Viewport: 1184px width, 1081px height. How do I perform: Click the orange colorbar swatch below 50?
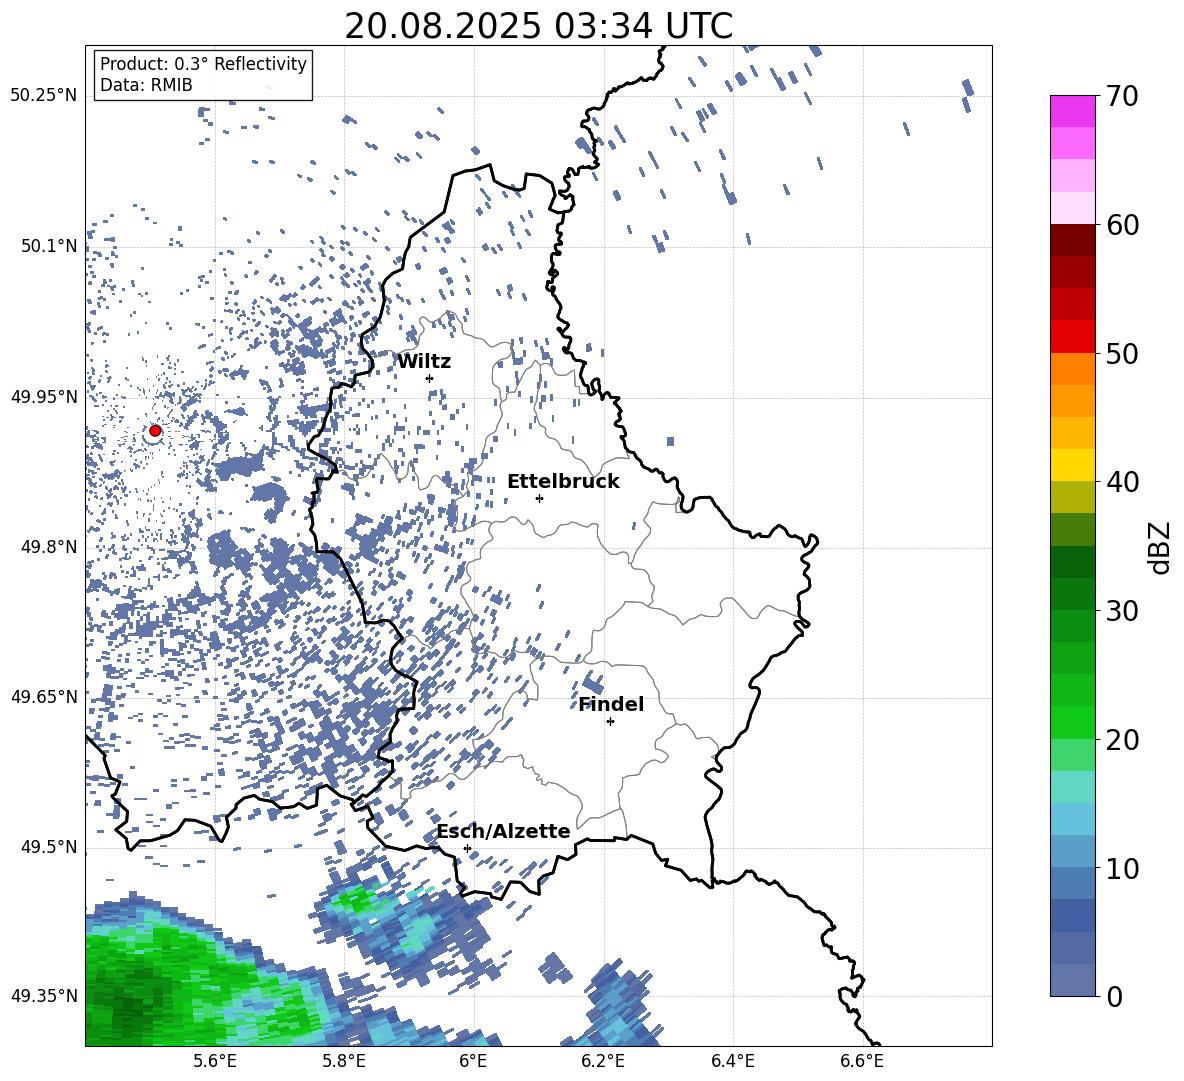click(1072, 368)
